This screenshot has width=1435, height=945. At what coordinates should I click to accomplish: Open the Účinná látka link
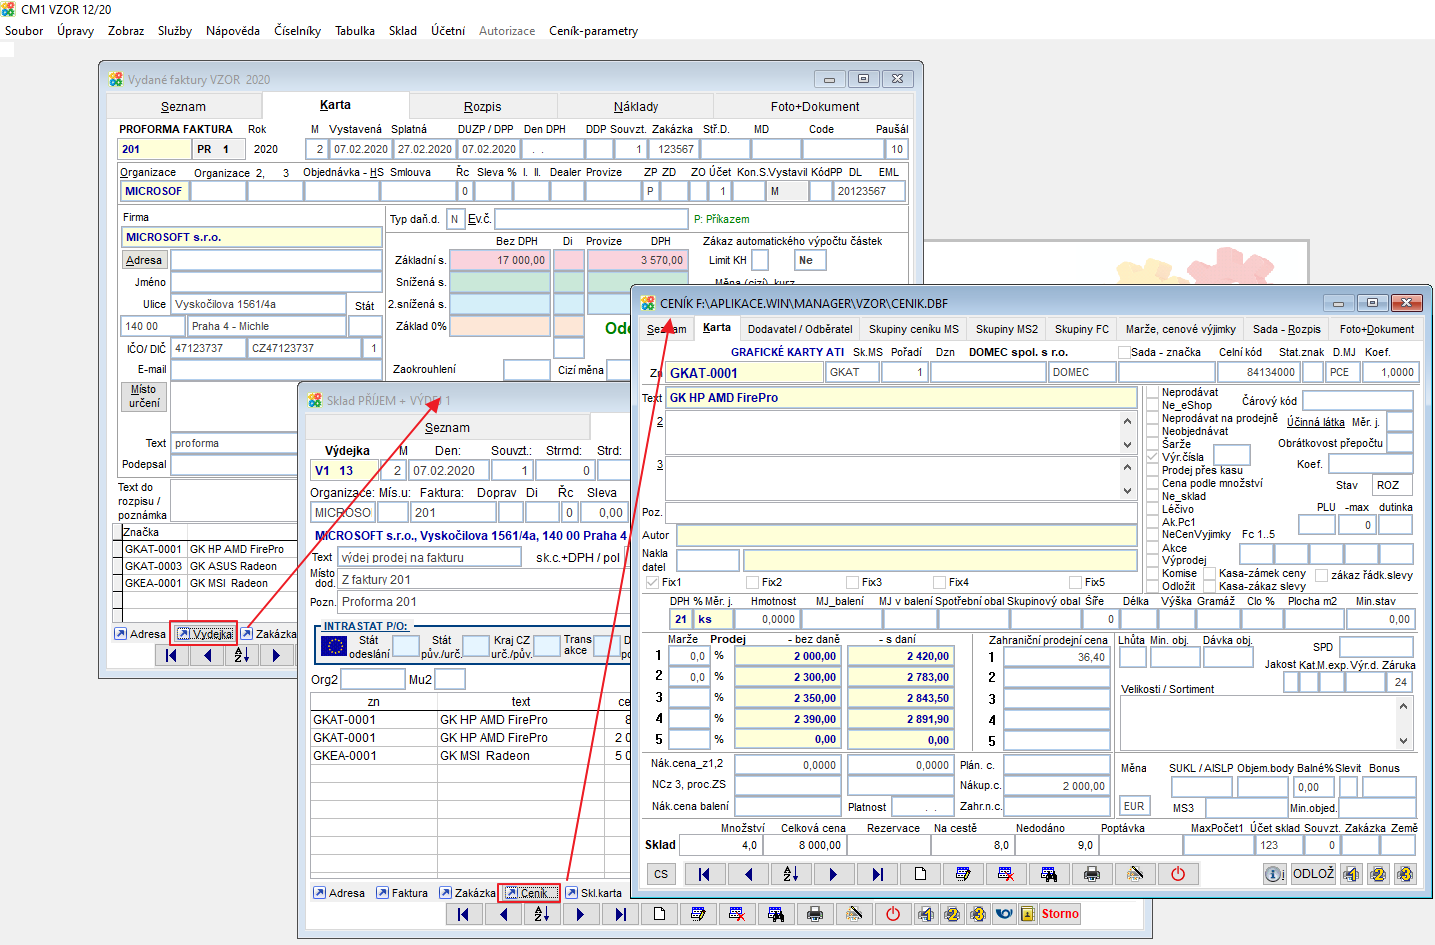coord(1315,422)
